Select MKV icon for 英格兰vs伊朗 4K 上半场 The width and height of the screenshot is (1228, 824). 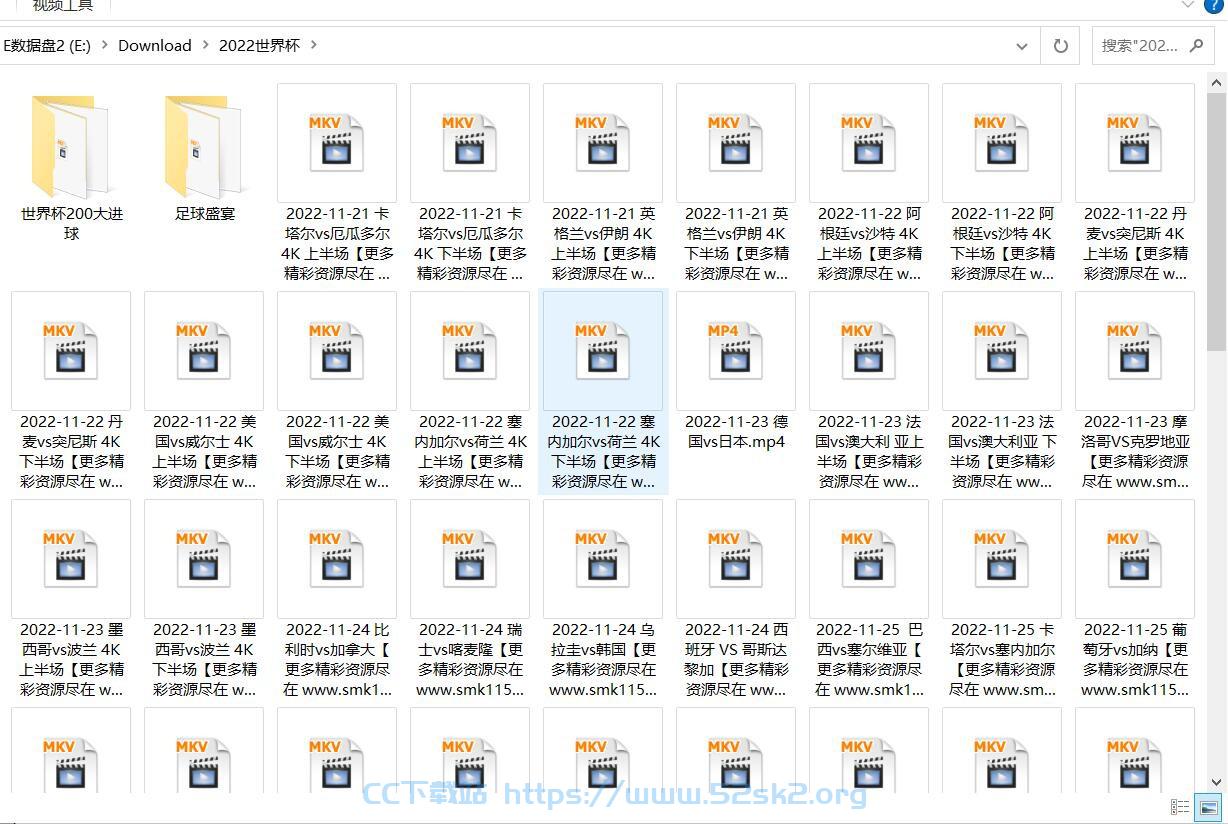click(603, 143)
